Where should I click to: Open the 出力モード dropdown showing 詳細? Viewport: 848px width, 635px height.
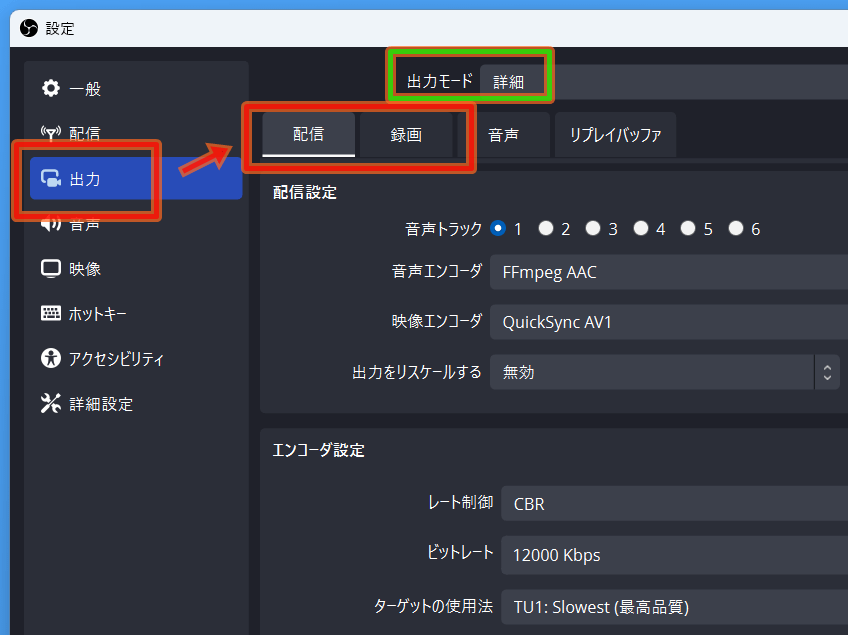point(664,82)
